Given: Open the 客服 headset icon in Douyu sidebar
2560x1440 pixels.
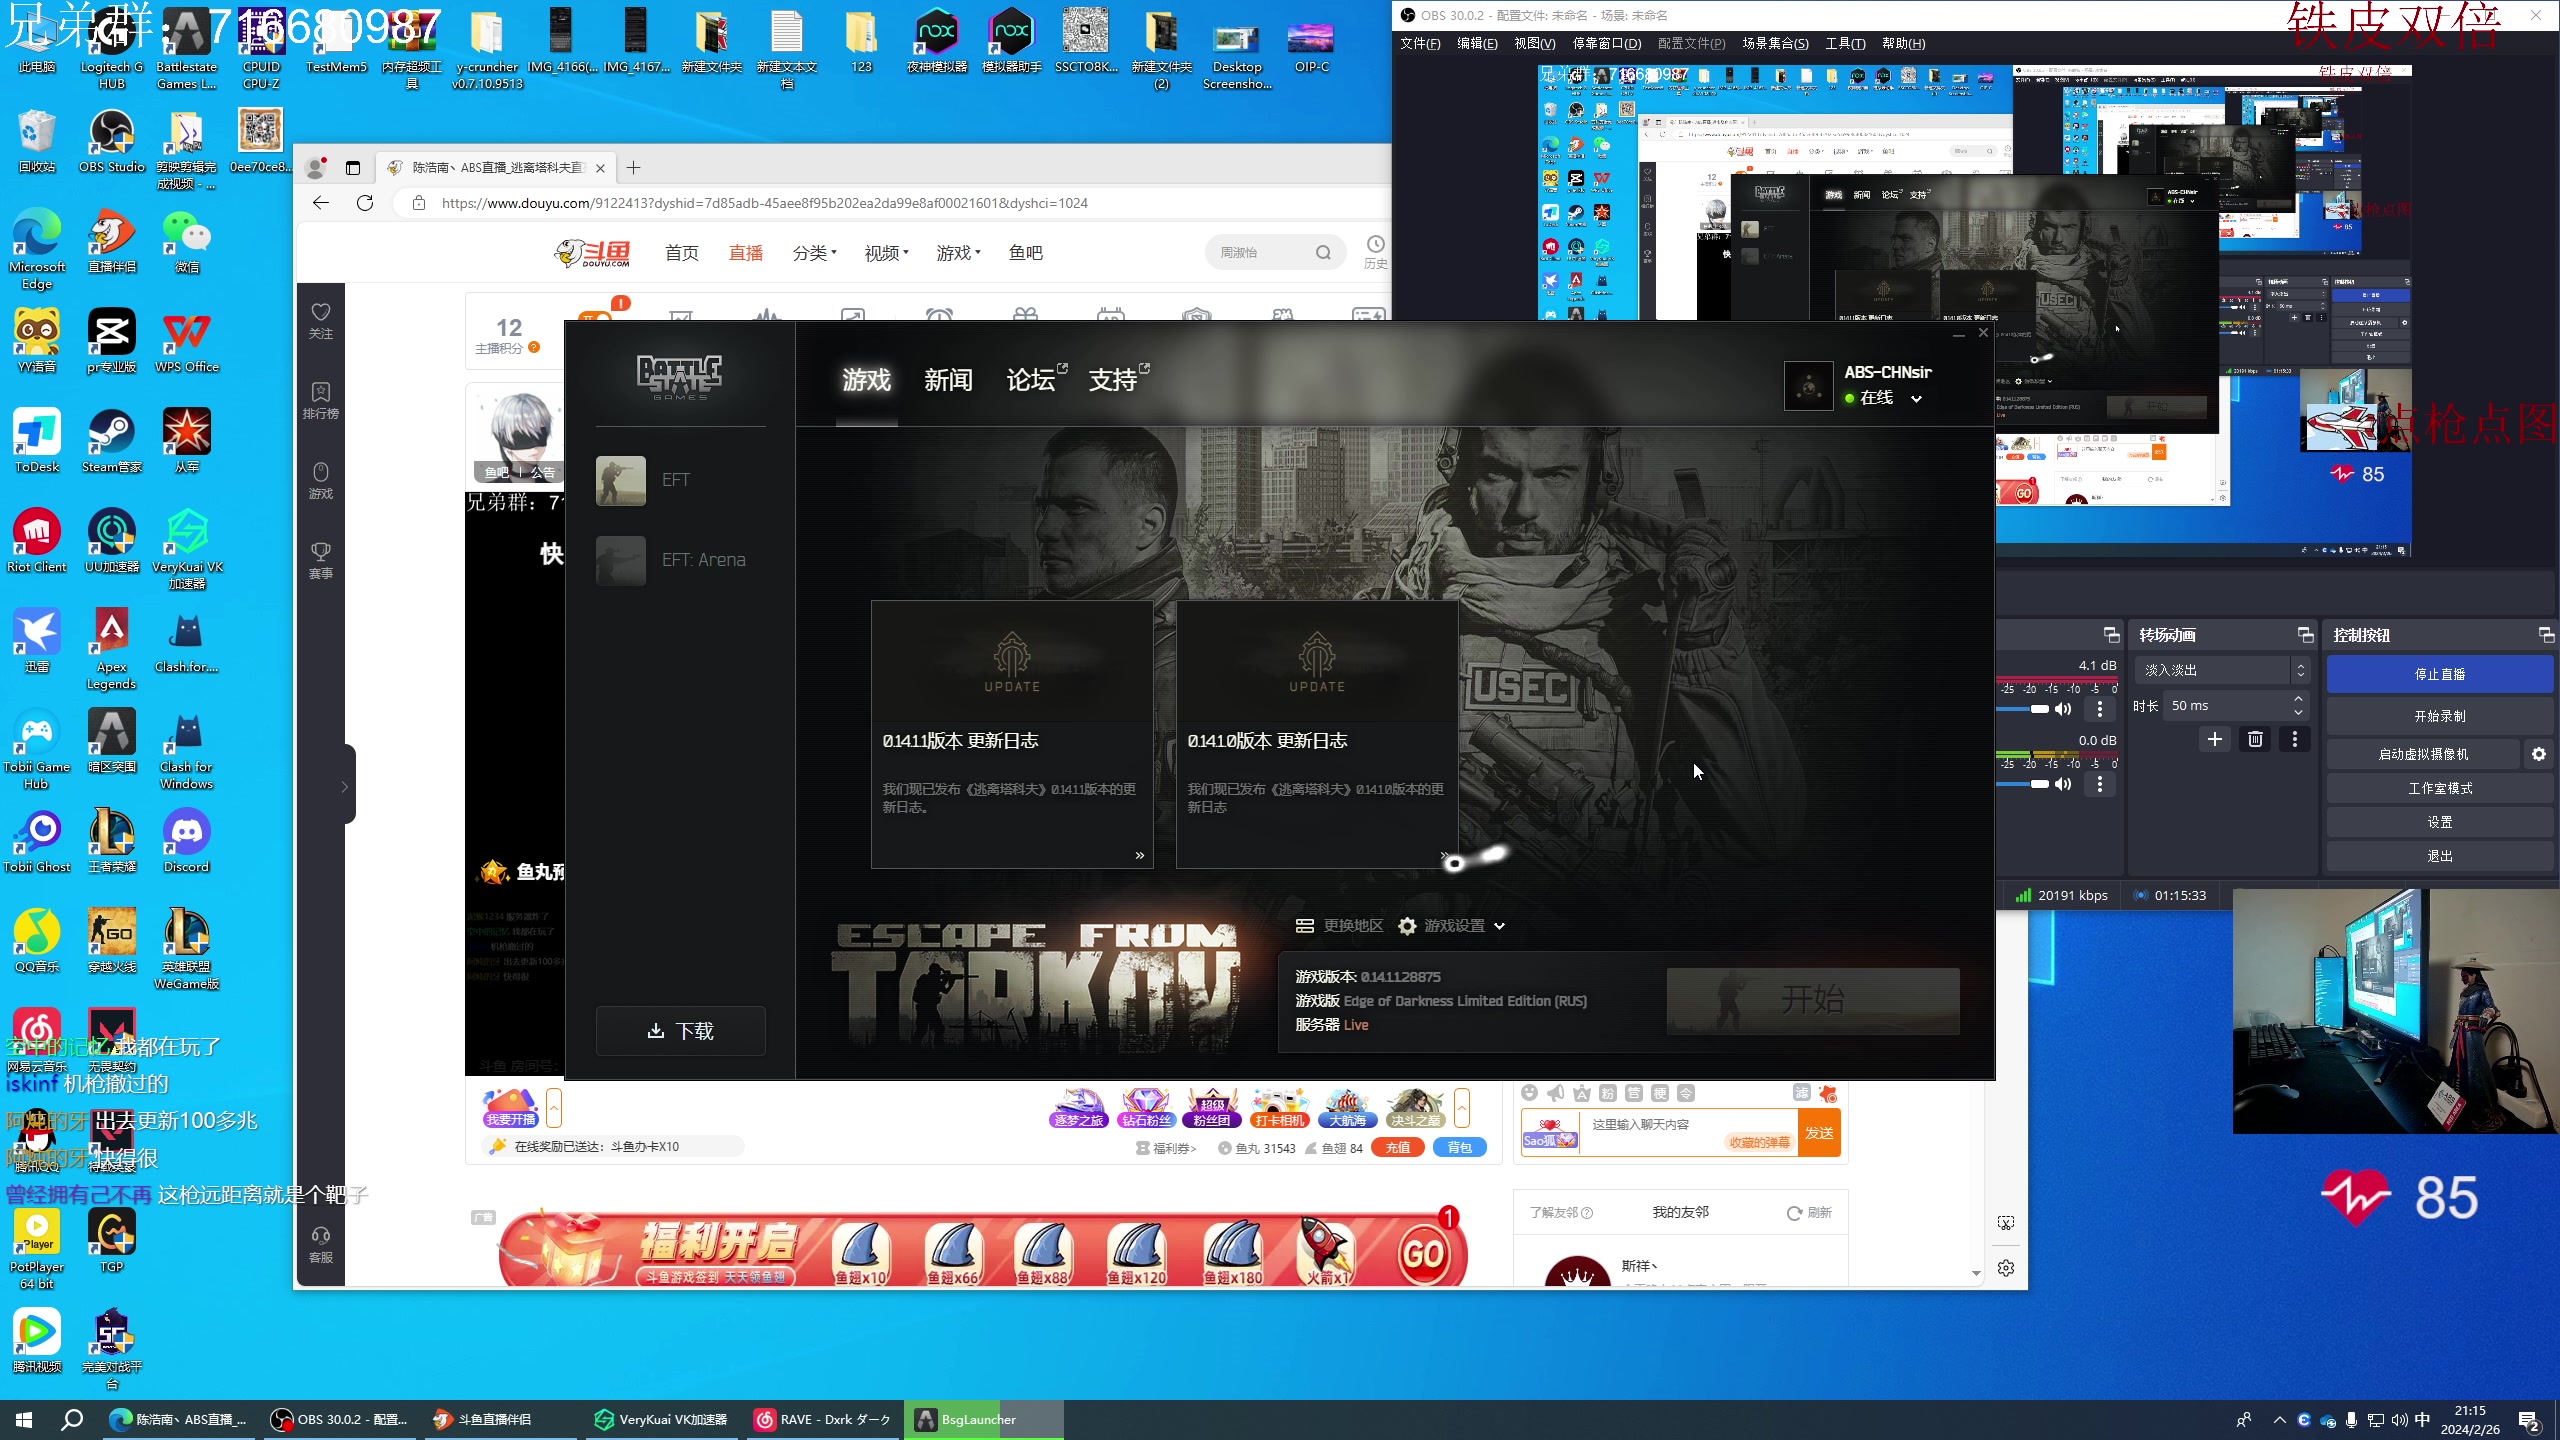Looking at the screenshot, I should coord(320,1245).
